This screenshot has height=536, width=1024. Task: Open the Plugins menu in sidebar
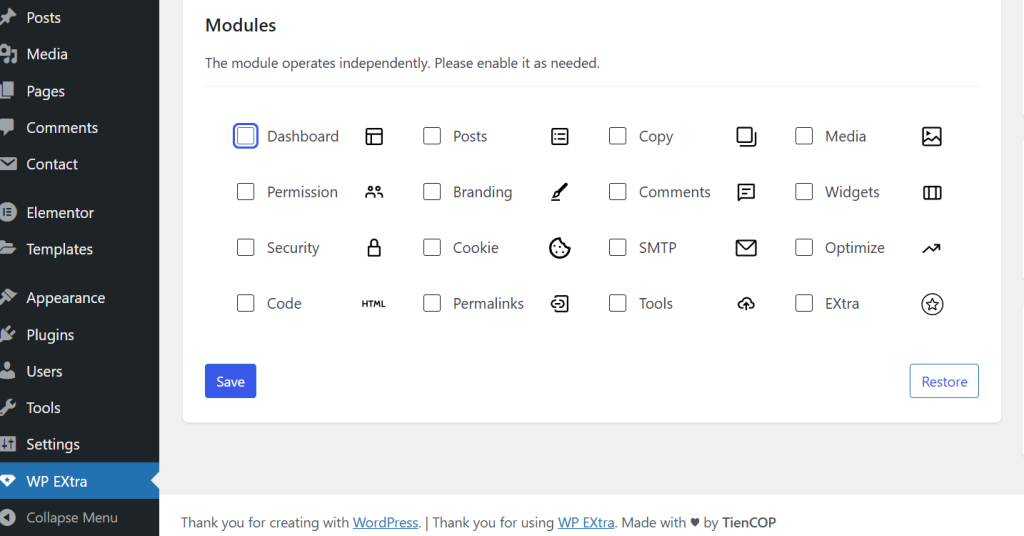pyautogui.click(x=50, y=335)
